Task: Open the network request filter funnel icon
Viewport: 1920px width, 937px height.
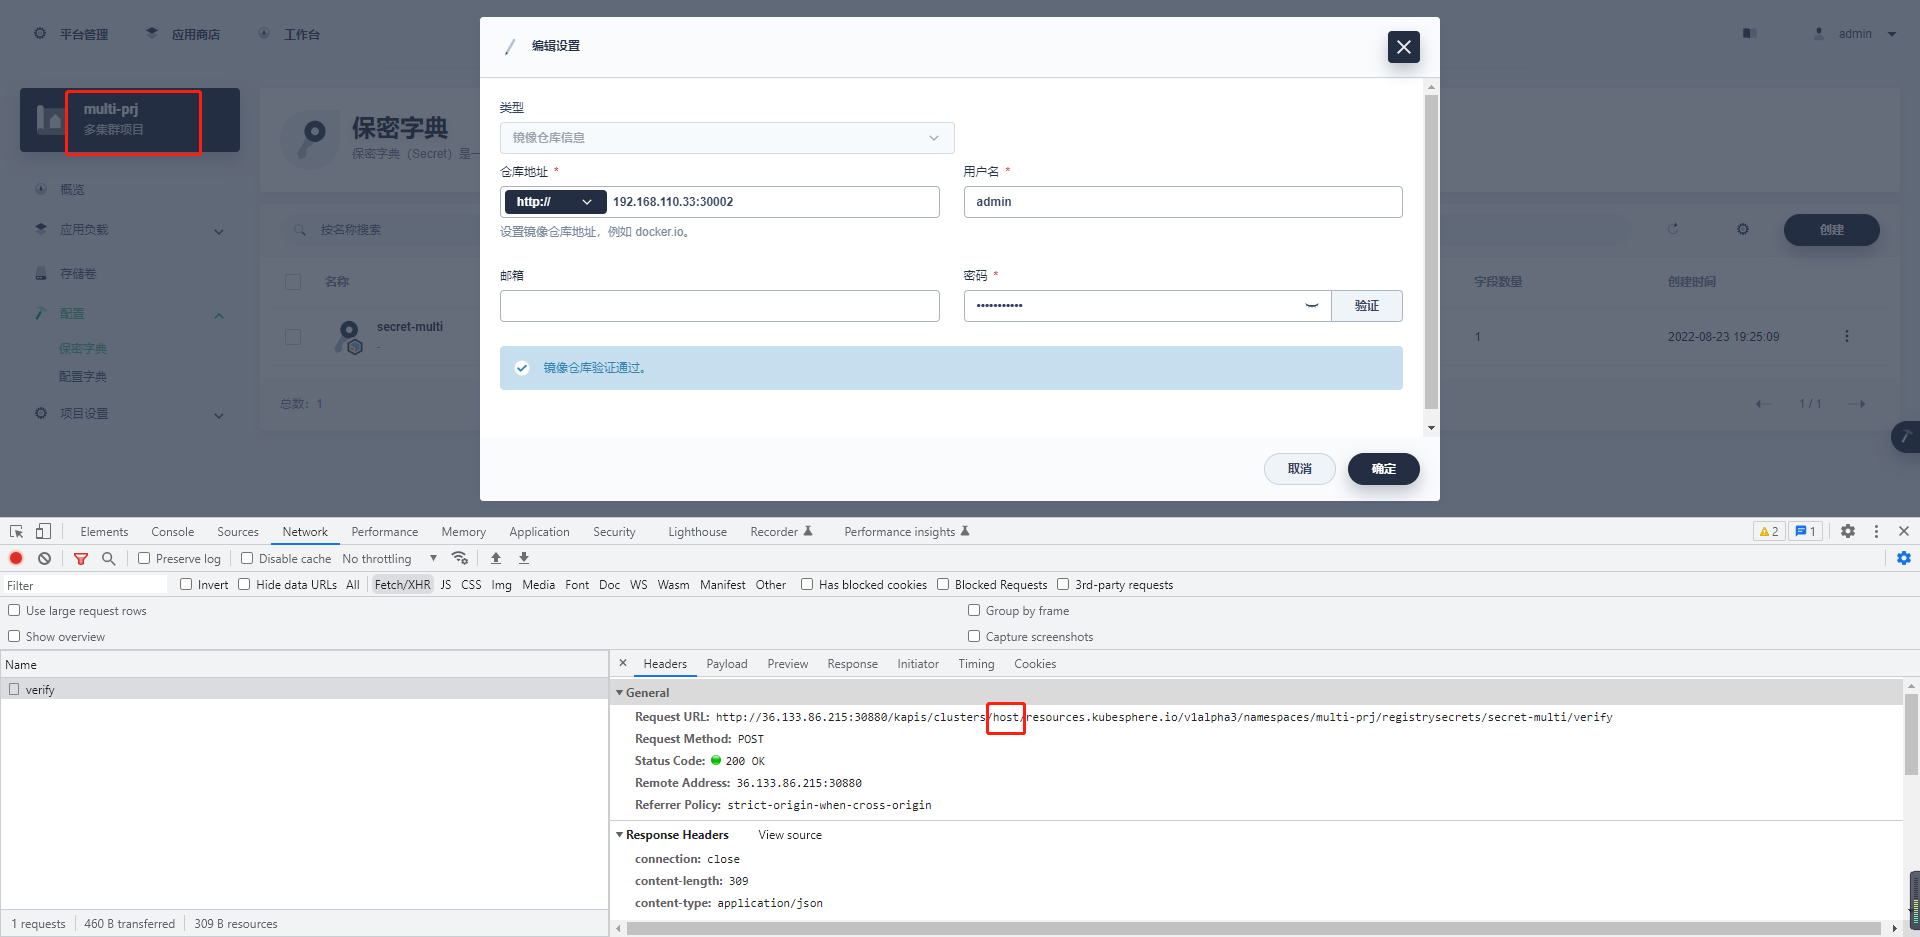Action: click(80, 558)
